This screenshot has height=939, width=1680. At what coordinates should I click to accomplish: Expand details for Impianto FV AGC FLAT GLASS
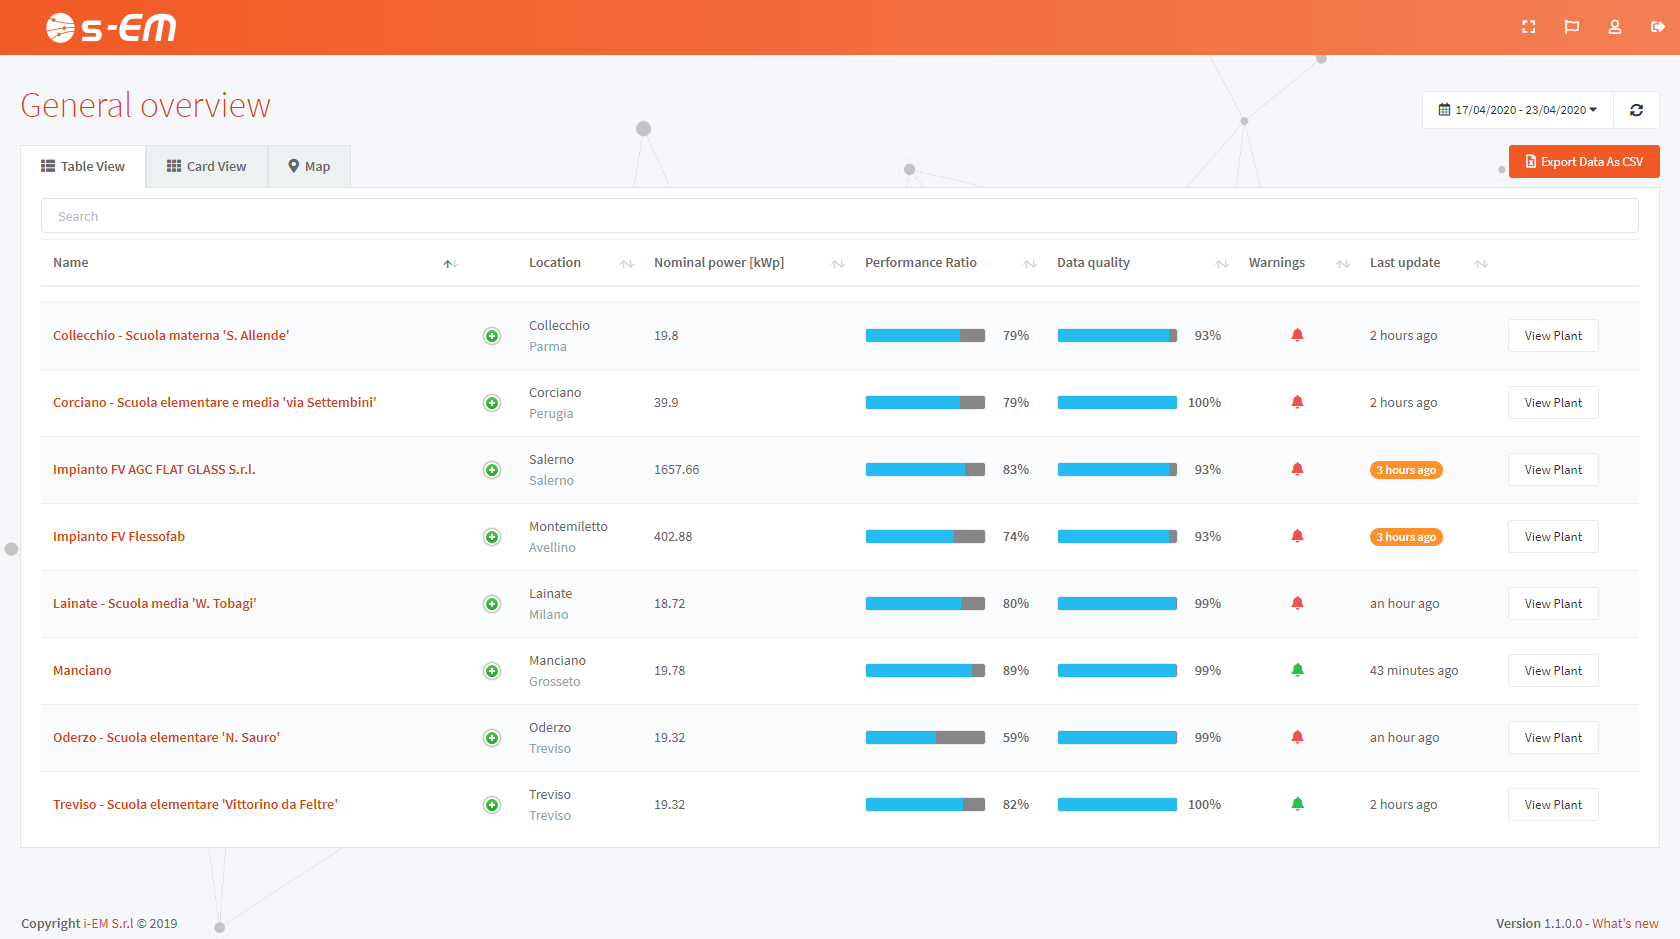492,470
